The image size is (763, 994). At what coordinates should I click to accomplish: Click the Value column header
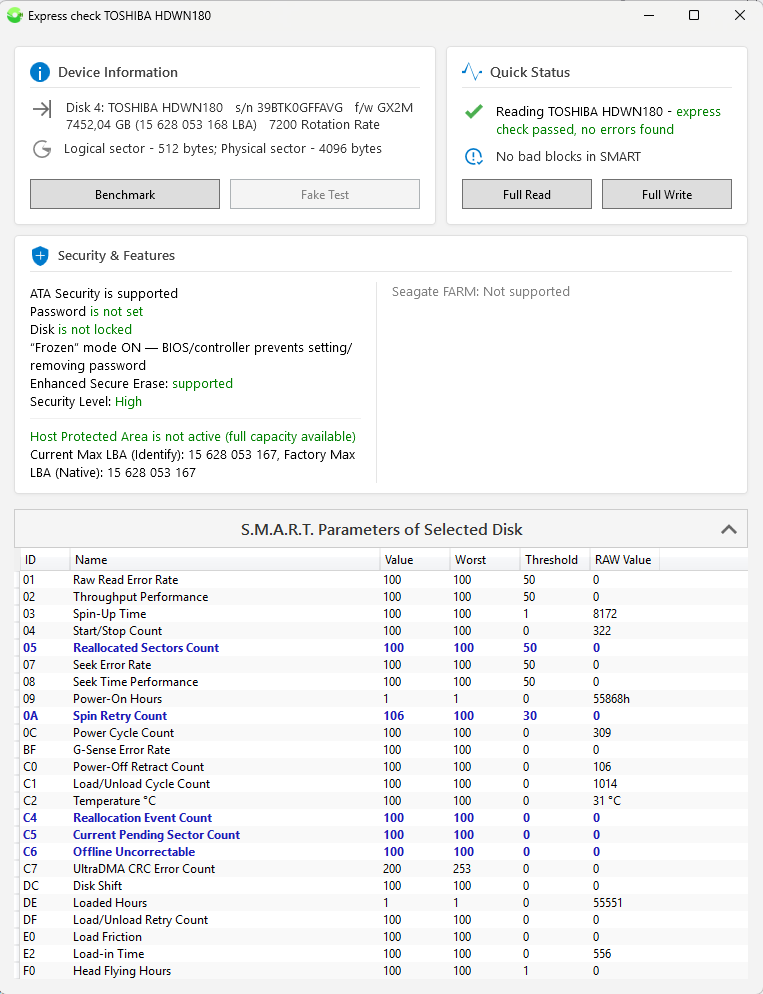pyautogui.click(x=400, y=559)
